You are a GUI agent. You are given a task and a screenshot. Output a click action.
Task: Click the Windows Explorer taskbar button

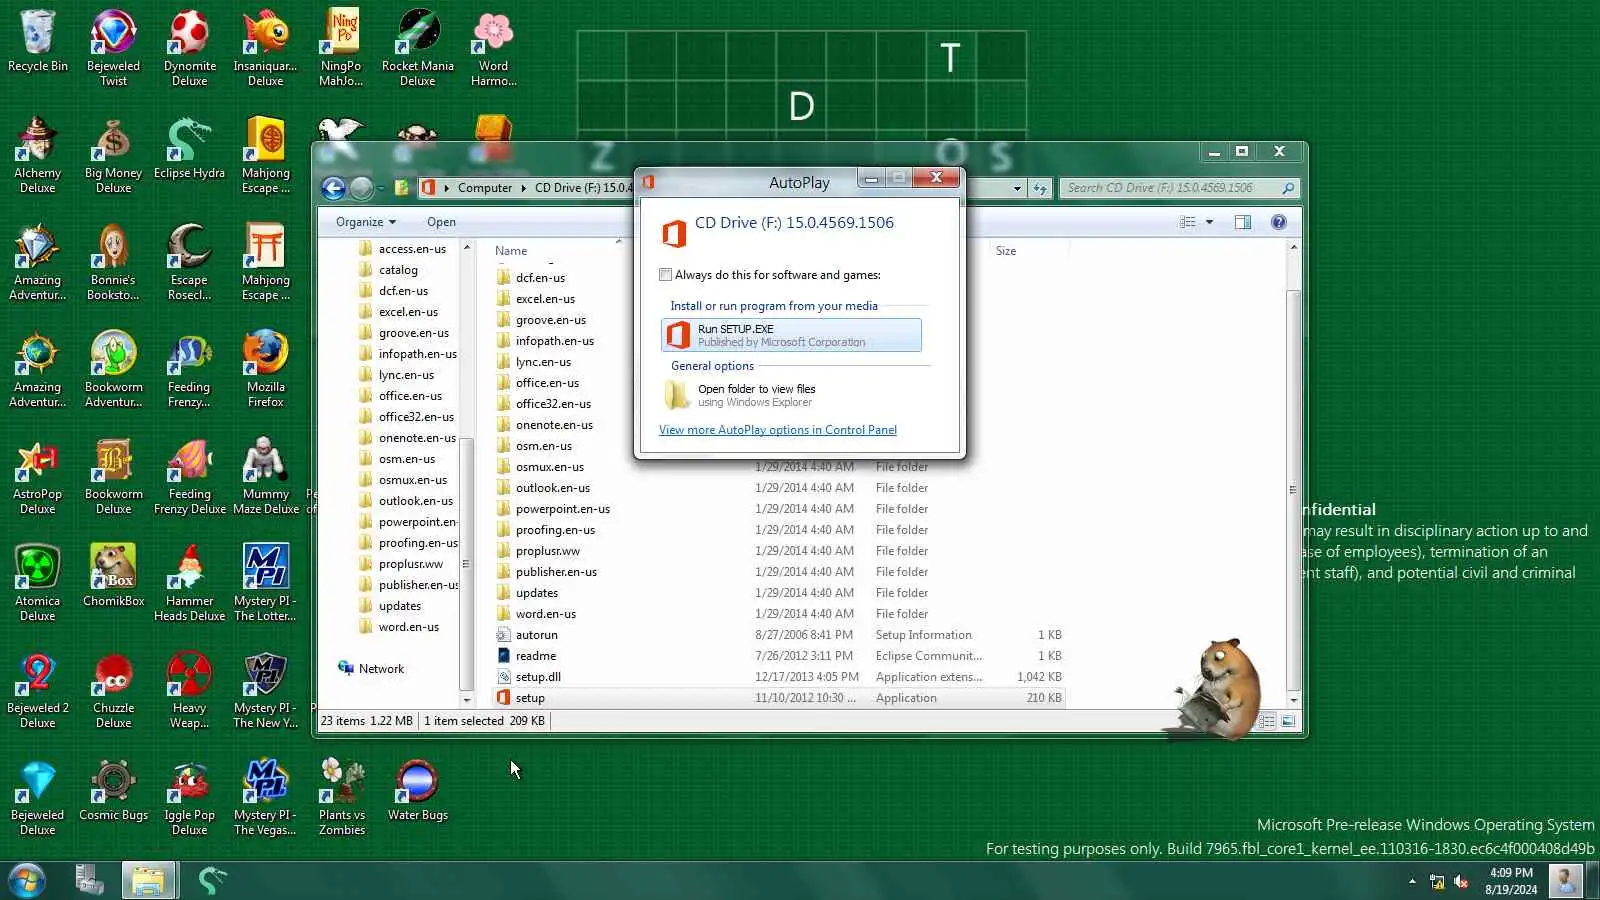pos(148,881)
